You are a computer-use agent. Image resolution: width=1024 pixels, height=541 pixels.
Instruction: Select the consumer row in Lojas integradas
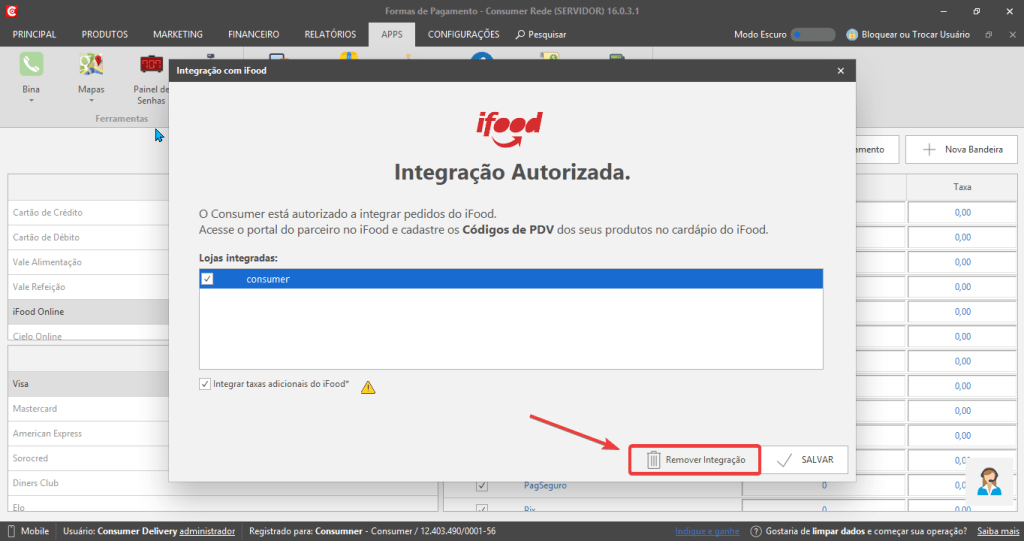point(511,279)
